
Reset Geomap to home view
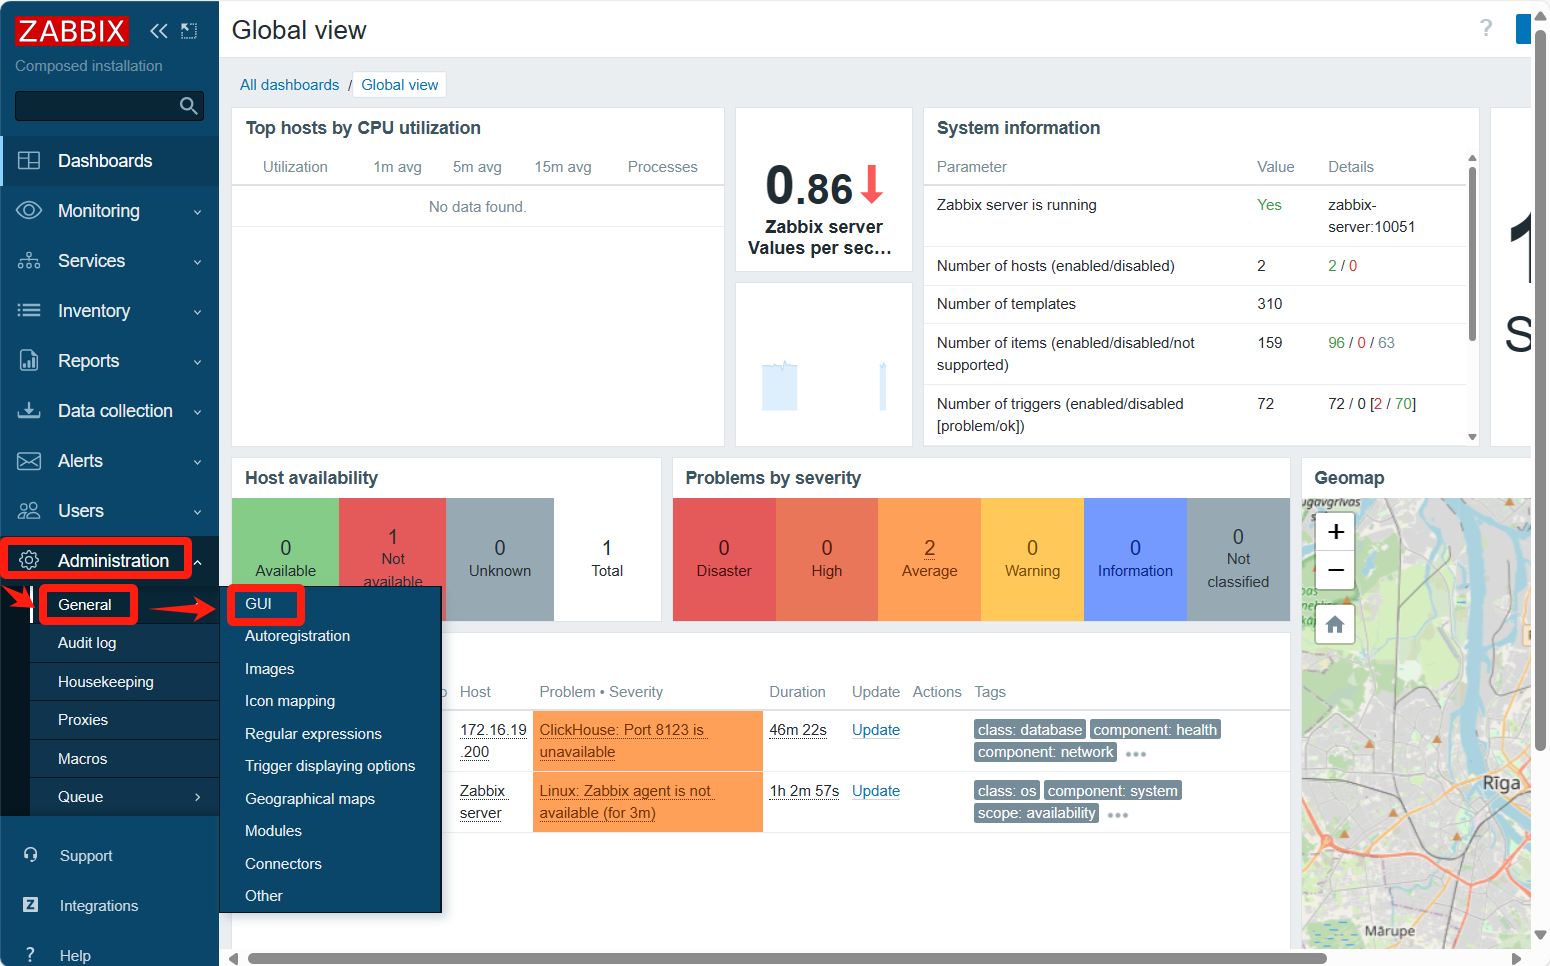(1335, 626)
